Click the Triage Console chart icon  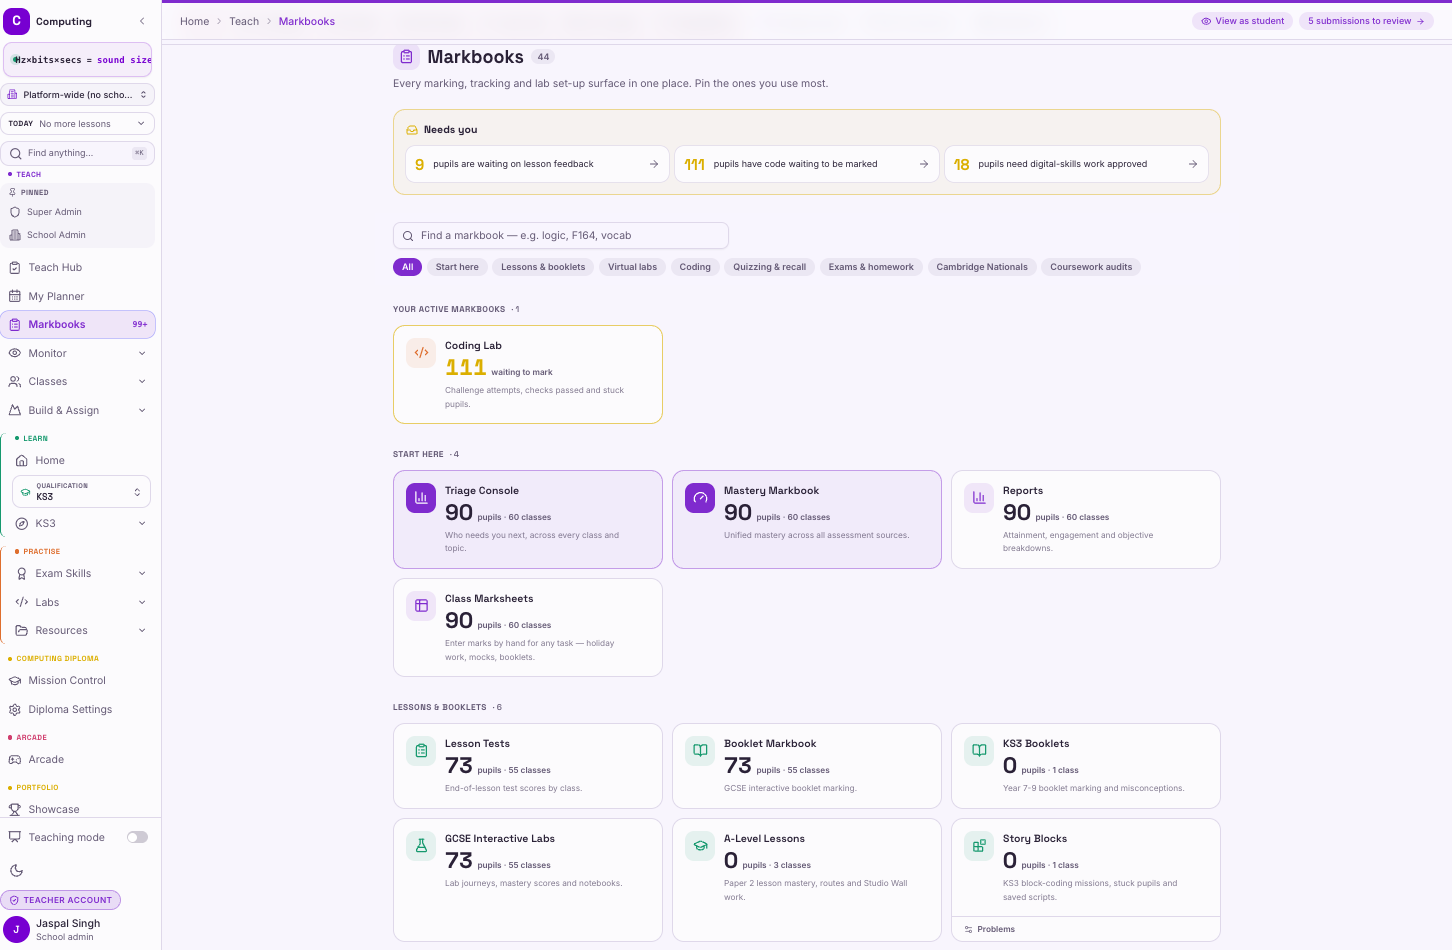pos(421,498)
